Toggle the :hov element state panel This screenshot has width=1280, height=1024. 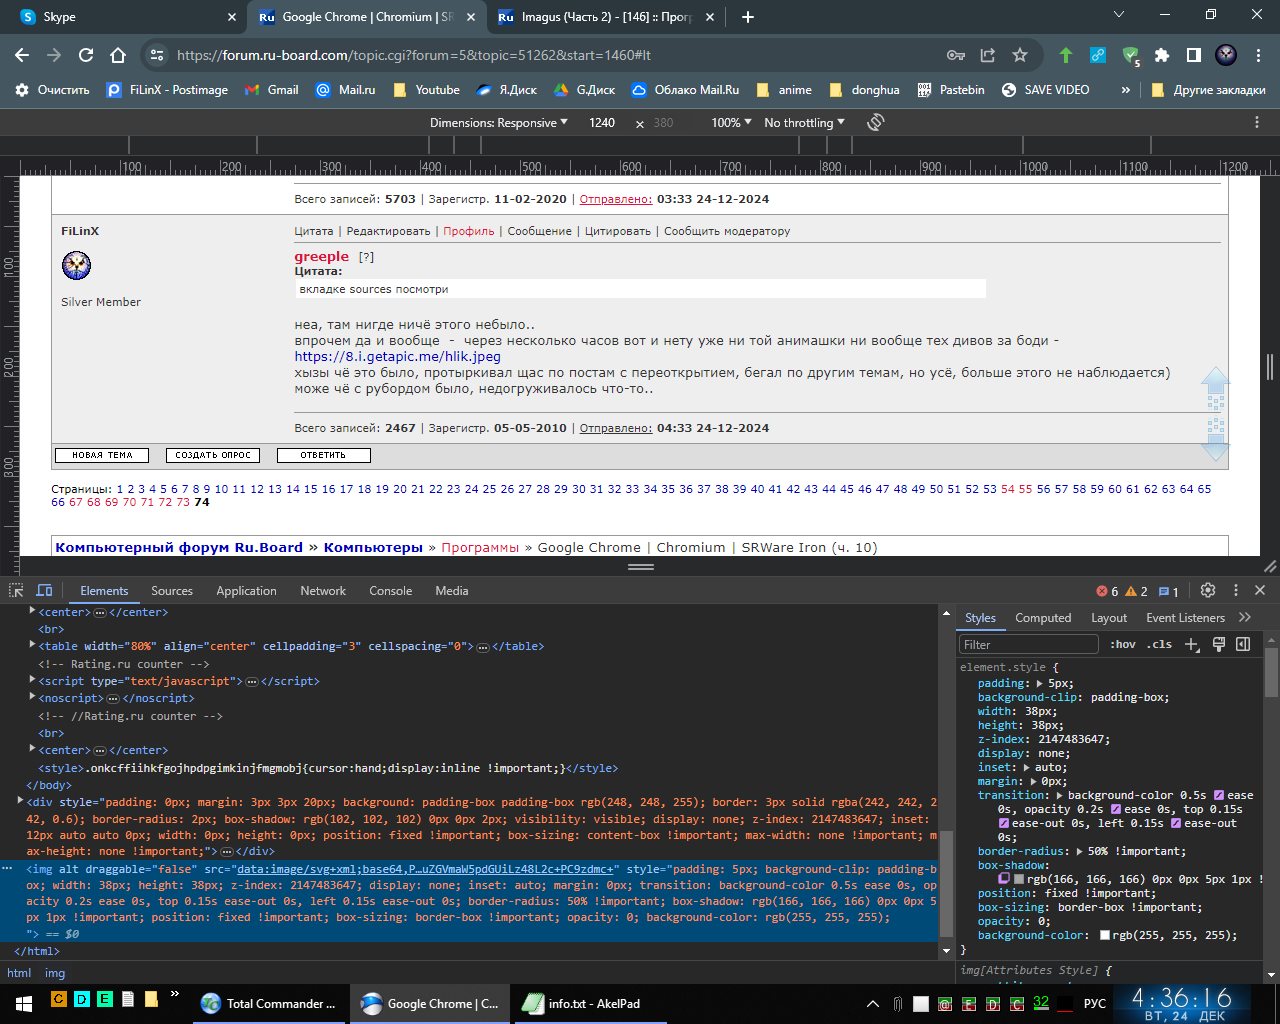pos(1123,644)
